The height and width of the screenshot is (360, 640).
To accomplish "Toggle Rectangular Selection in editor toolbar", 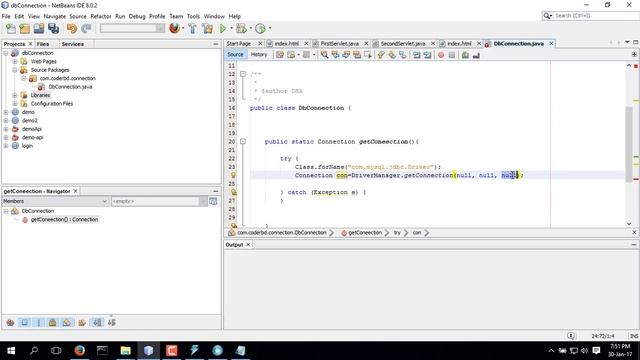I will [368, 55].
